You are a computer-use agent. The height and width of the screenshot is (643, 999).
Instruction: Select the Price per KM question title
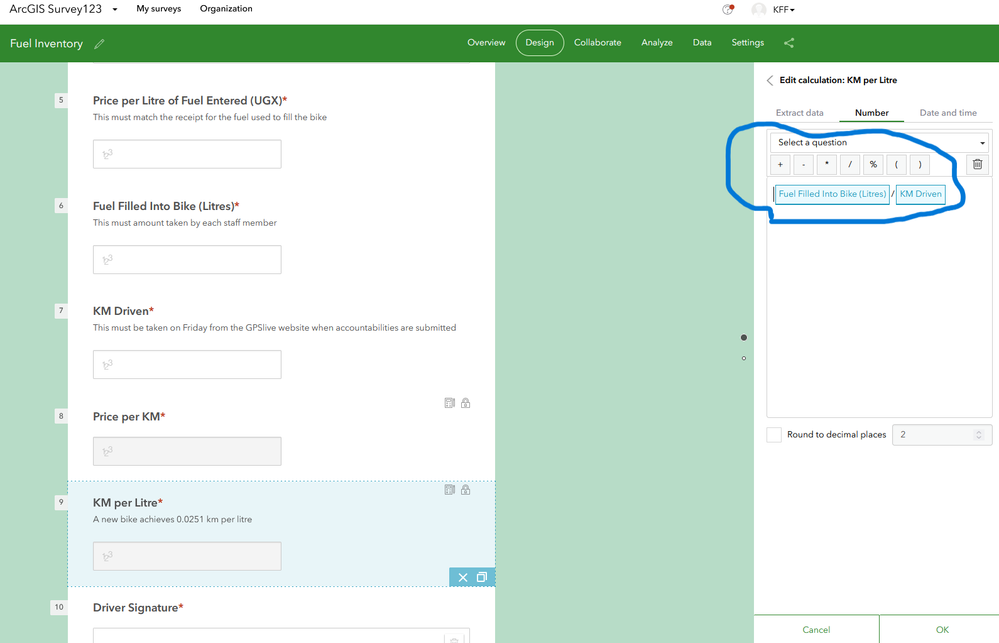(129, 417)
